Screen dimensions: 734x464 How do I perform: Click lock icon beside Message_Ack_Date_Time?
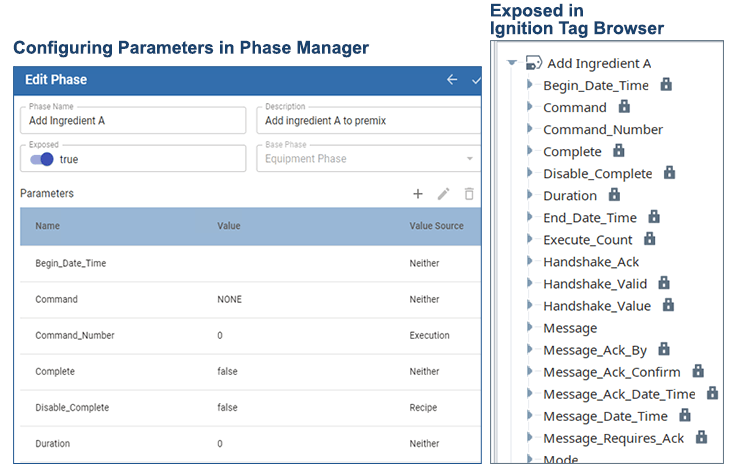tap(712, 394)
